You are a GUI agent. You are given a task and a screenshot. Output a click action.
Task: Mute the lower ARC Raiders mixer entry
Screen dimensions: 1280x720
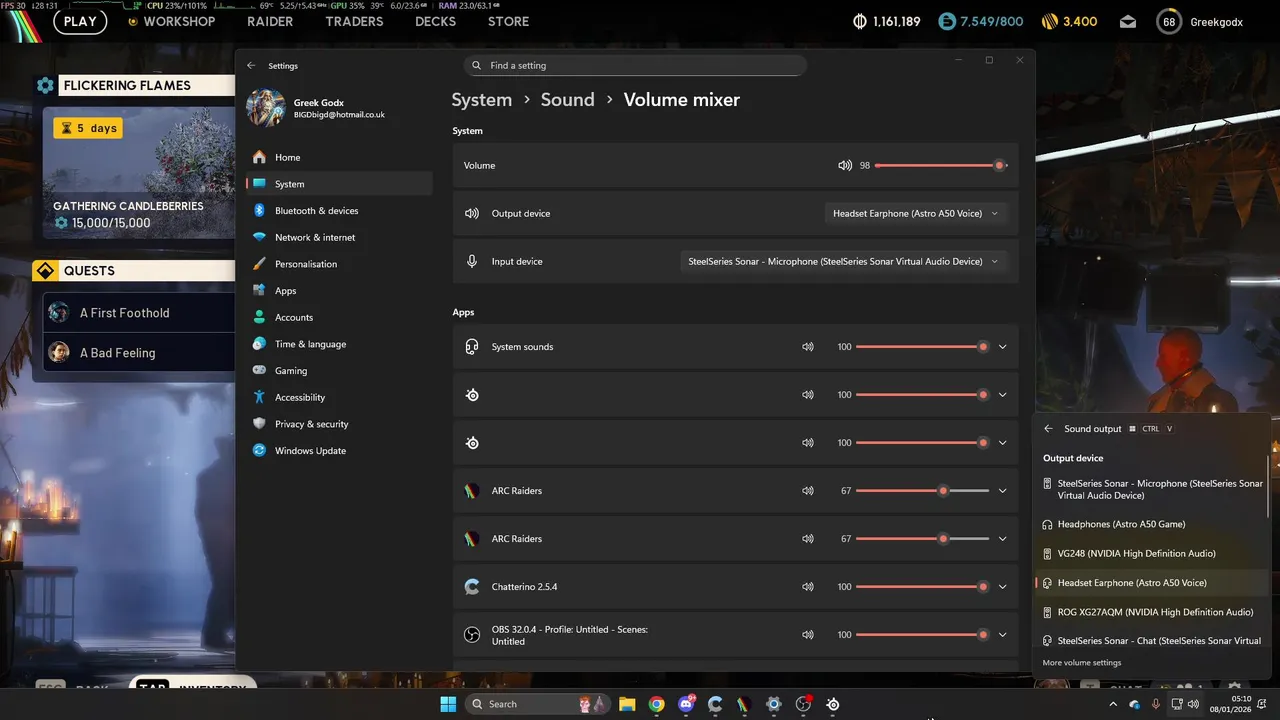pos(808,539)
